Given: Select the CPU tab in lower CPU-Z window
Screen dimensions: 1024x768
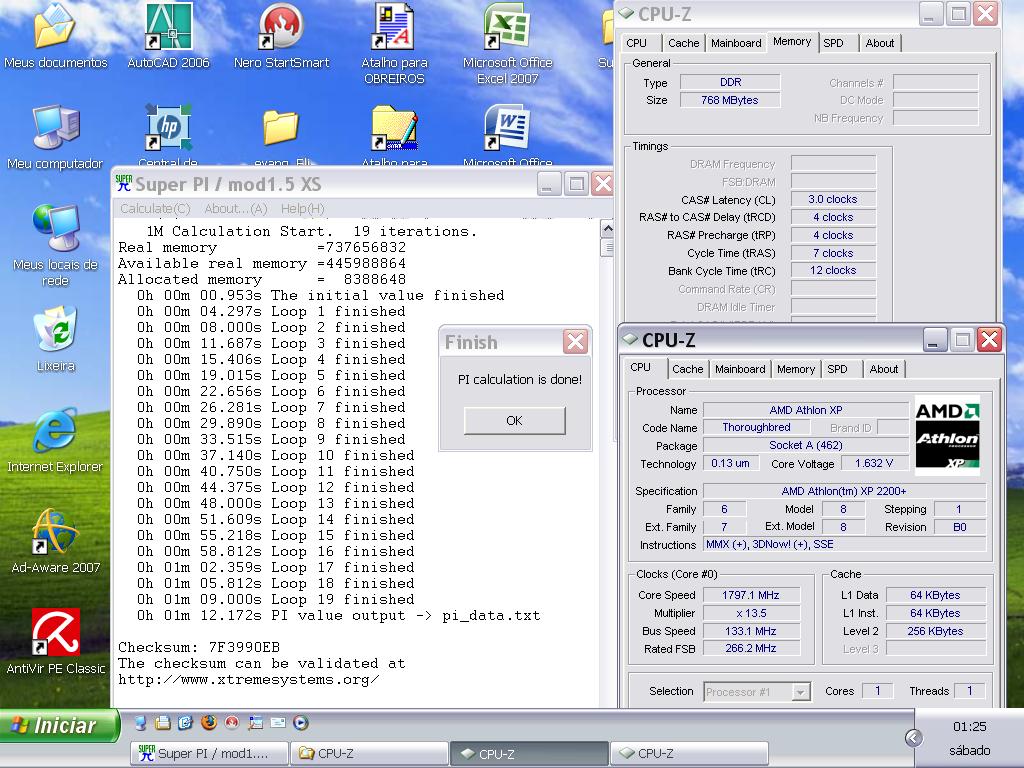Looking at the screenshot, I should coord(641,368).
